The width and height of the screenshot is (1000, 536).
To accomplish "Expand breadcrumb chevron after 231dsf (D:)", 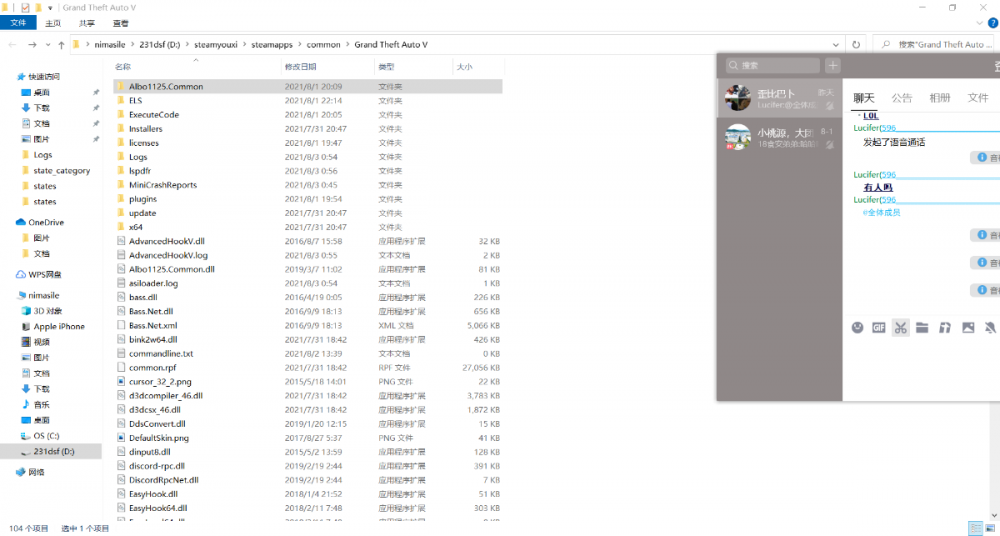I will [x=188, y=45].
